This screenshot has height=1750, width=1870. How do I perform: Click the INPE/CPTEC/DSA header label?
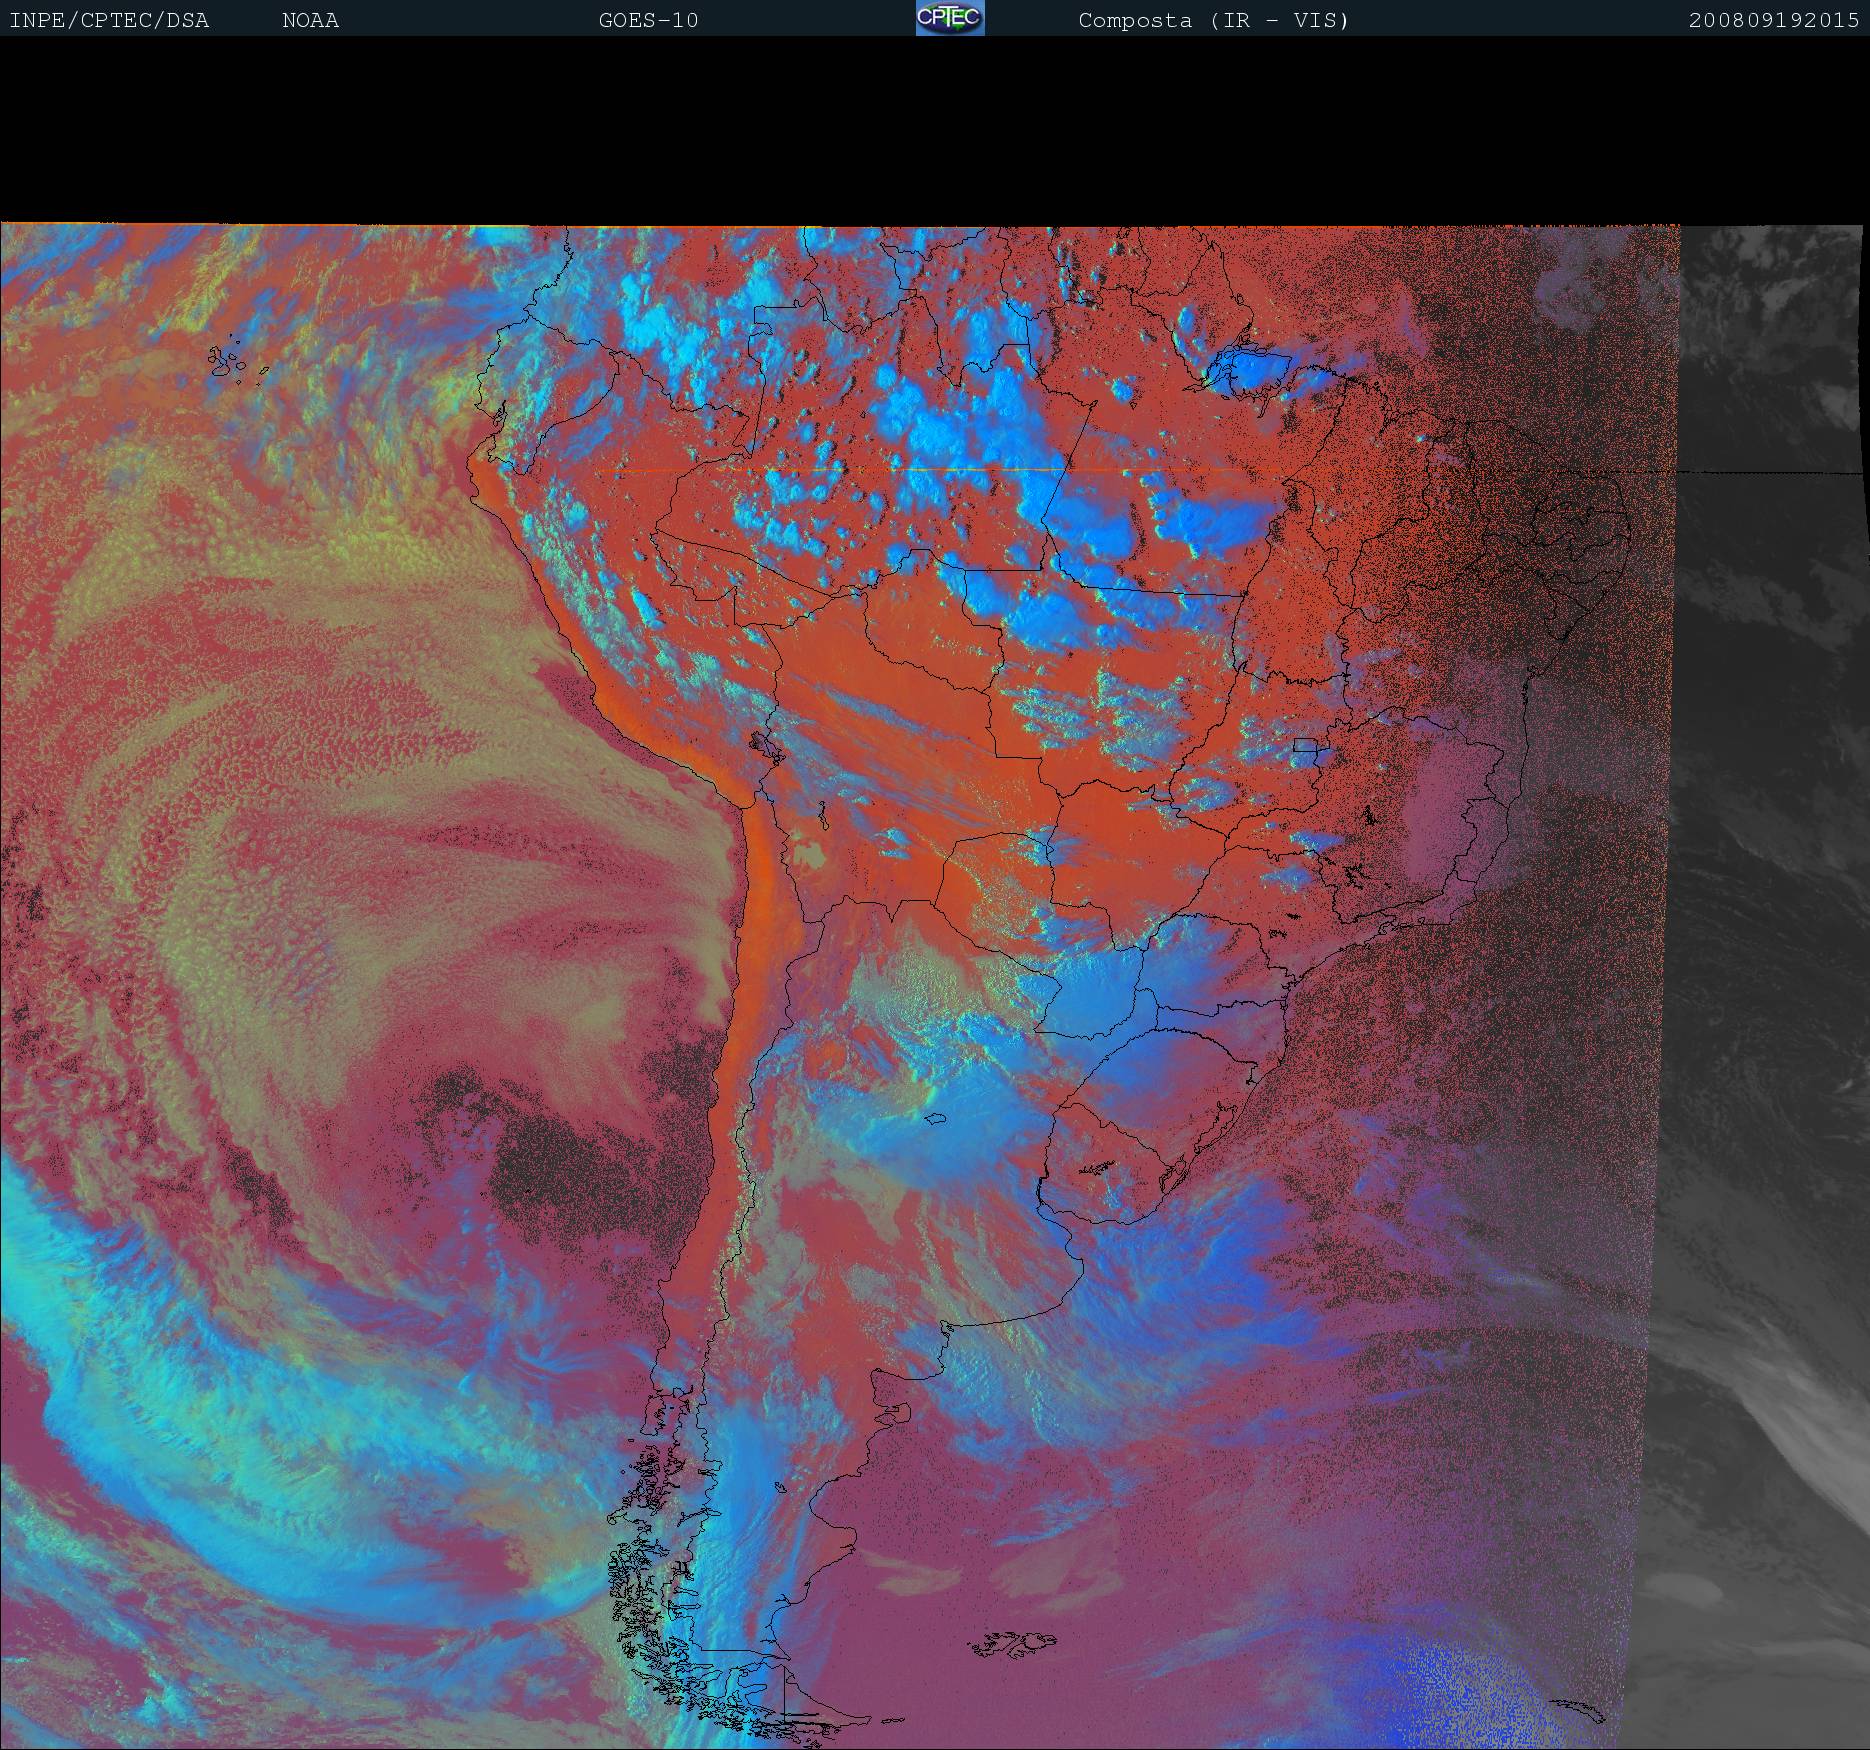point(109,21)
